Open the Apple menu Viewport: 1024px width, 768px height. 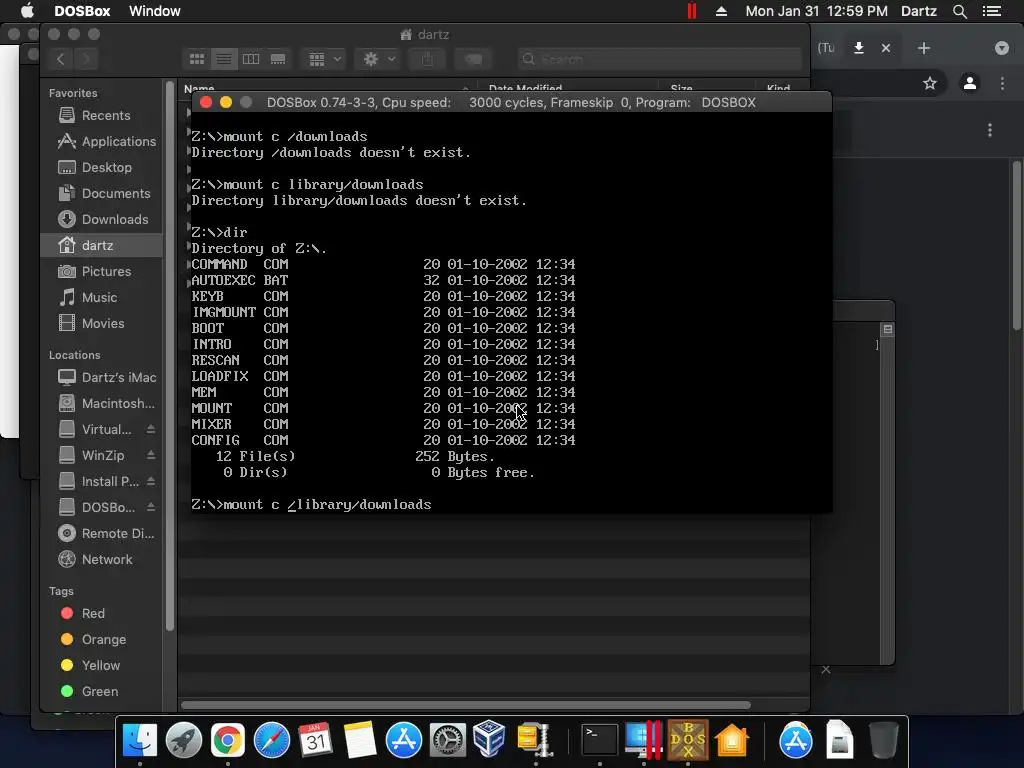click(27, 11)
